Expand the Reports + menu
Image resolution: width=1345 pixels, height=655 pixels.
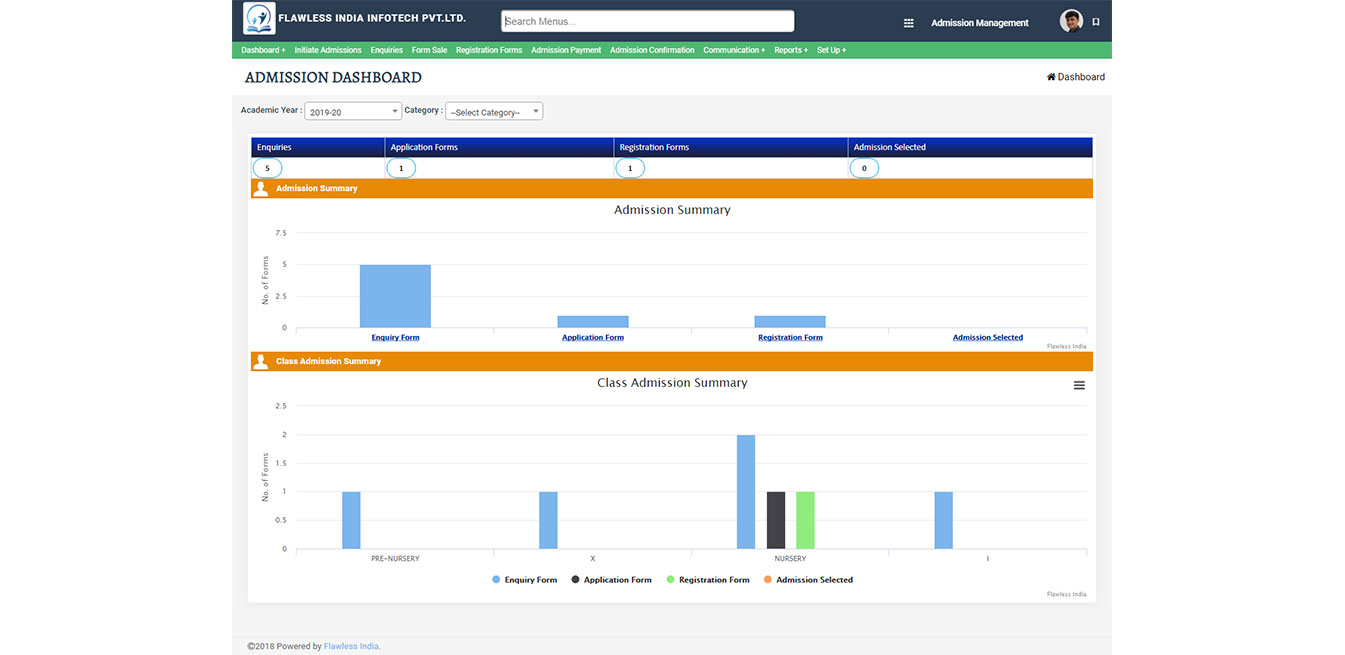(x=790, y=50)
